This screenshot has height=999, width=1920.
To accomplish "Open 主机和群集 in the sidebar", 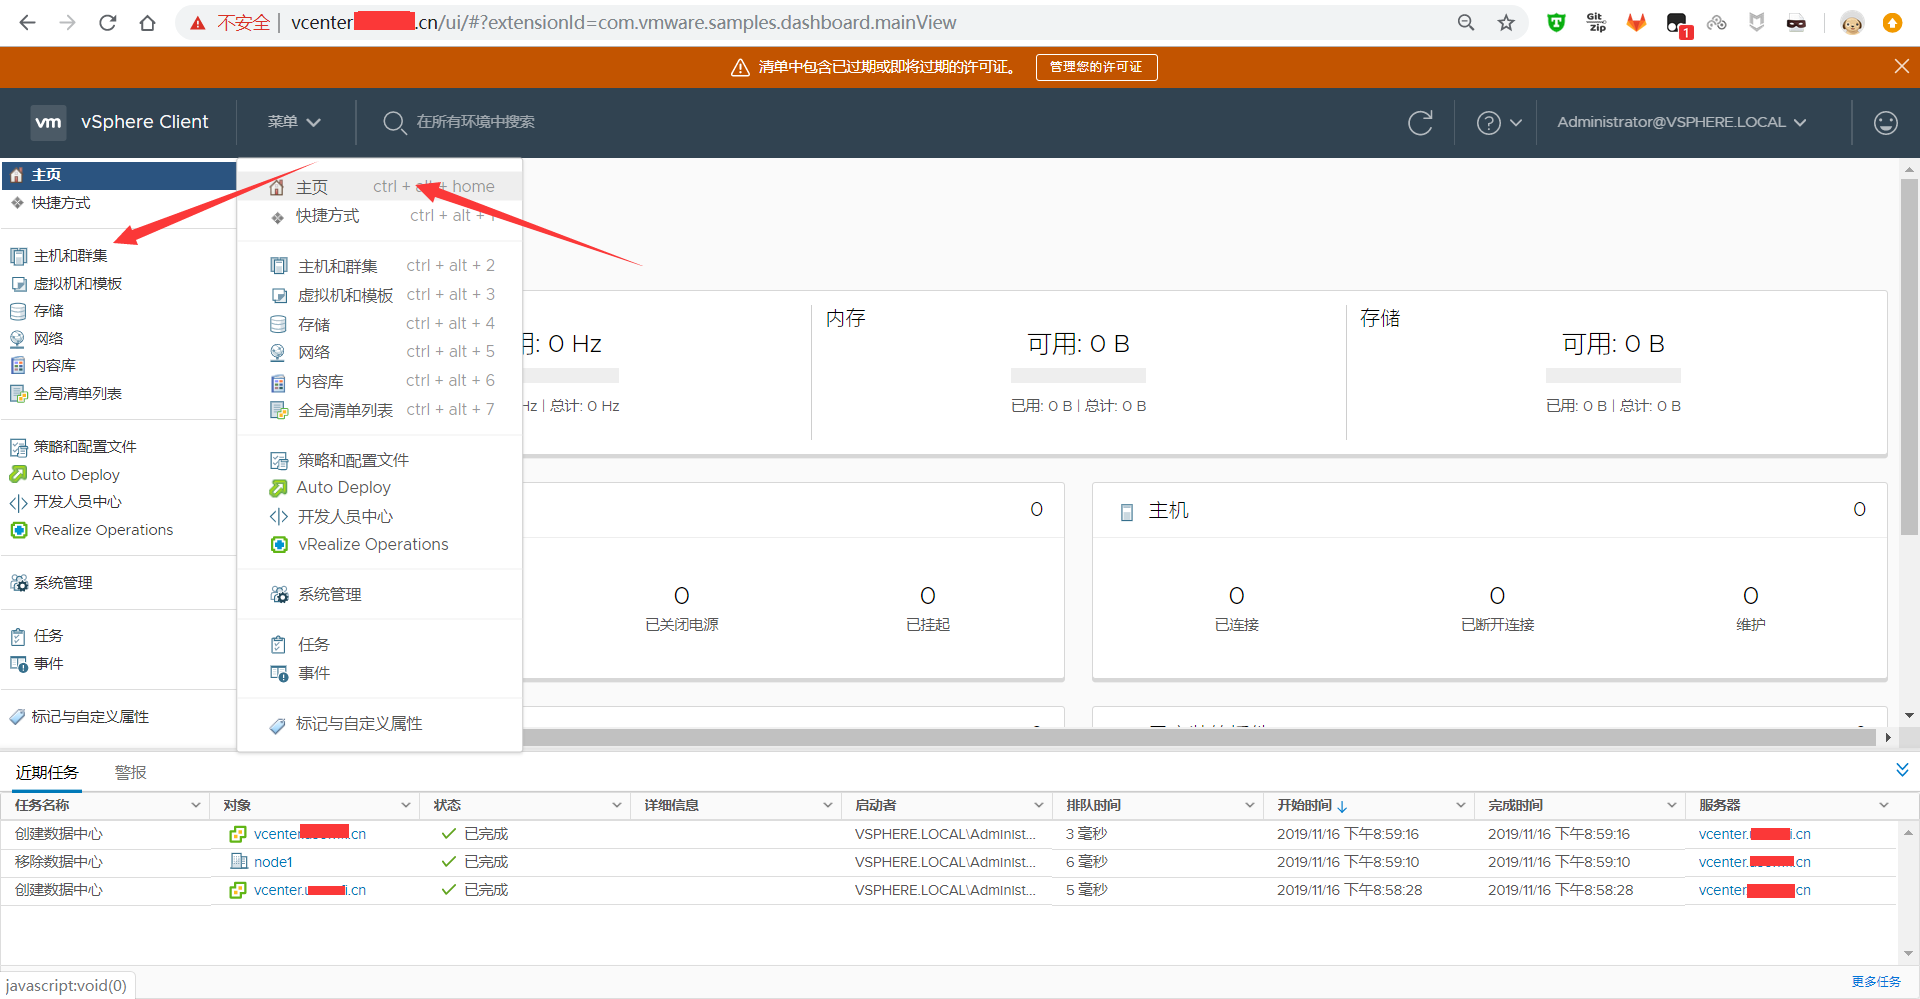I will pyautogui.click(x=71, y=256).
